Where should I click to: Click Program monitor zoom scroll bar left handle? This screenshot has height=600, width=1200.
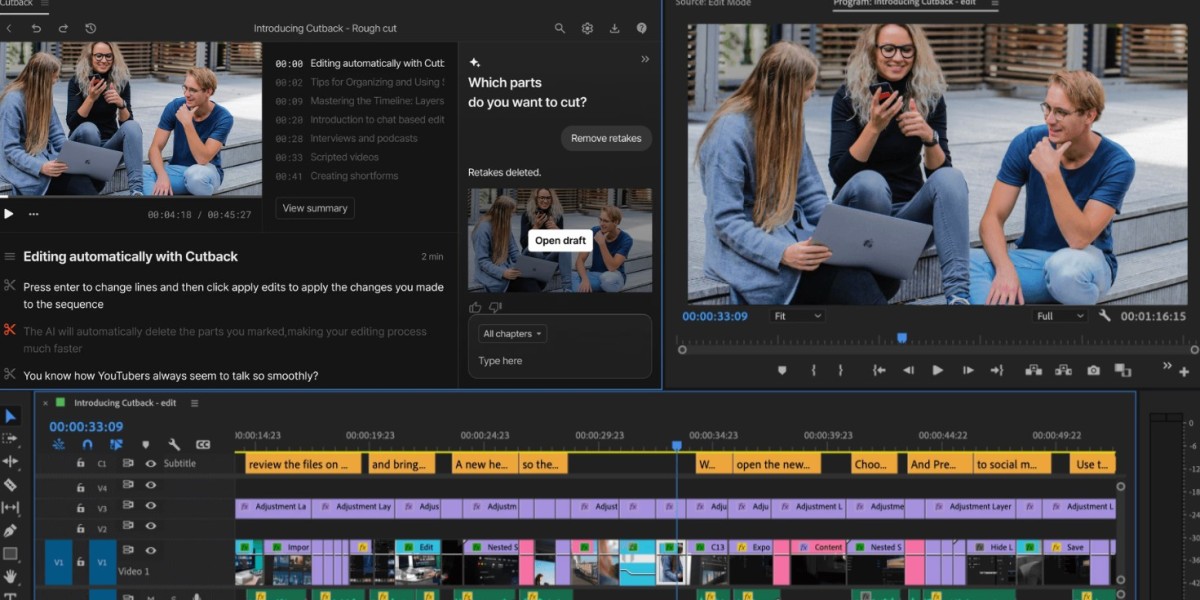click(682, 350)
